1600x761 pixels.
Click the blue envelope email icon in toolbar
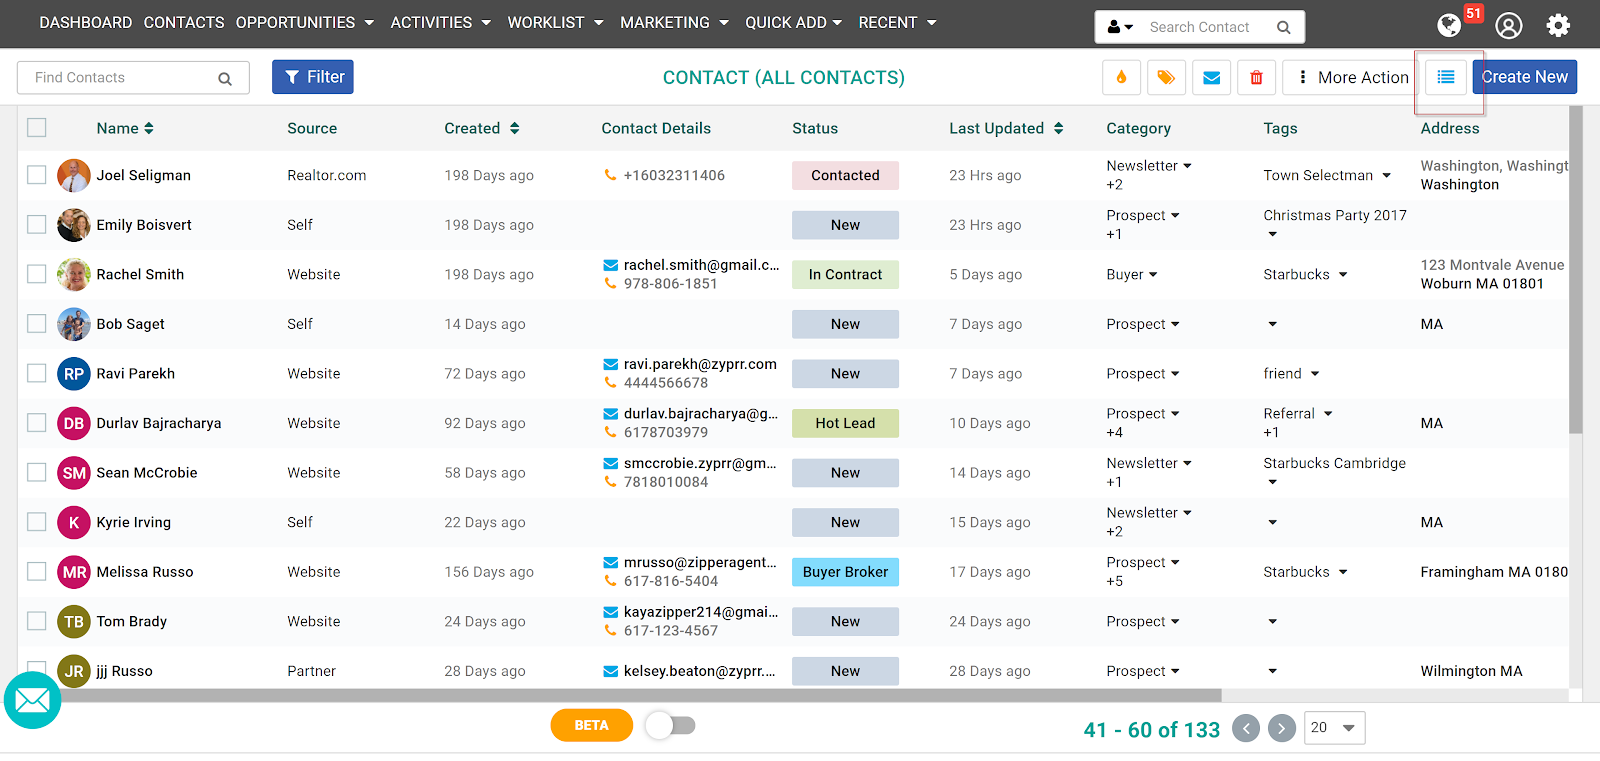point(1211,77)
